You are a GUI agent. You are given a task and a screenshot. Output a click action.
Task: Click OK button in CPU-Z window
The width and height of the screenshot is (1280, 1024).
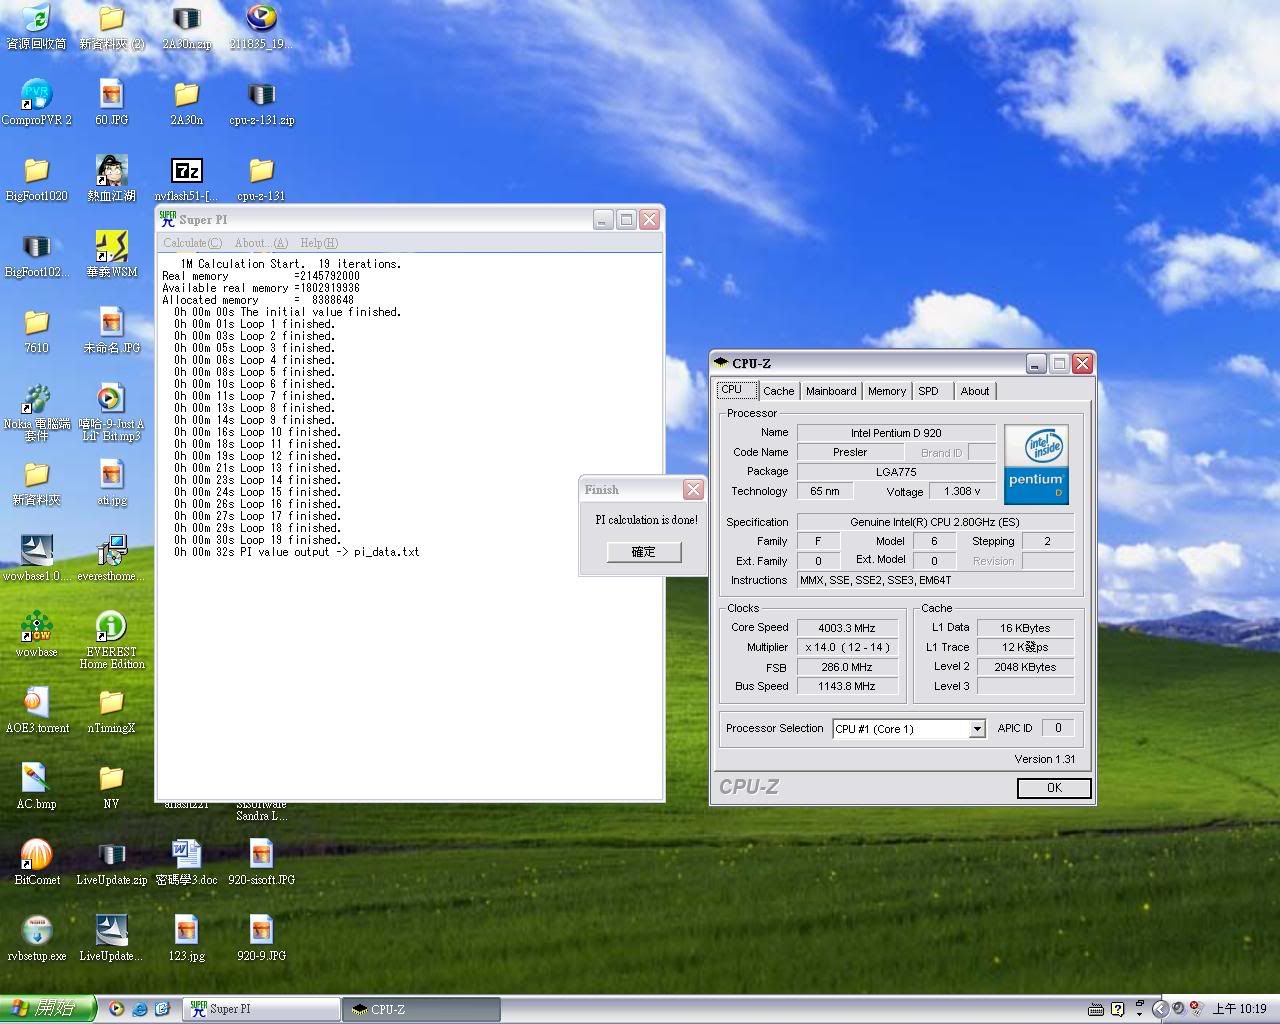click(1054, 788)
